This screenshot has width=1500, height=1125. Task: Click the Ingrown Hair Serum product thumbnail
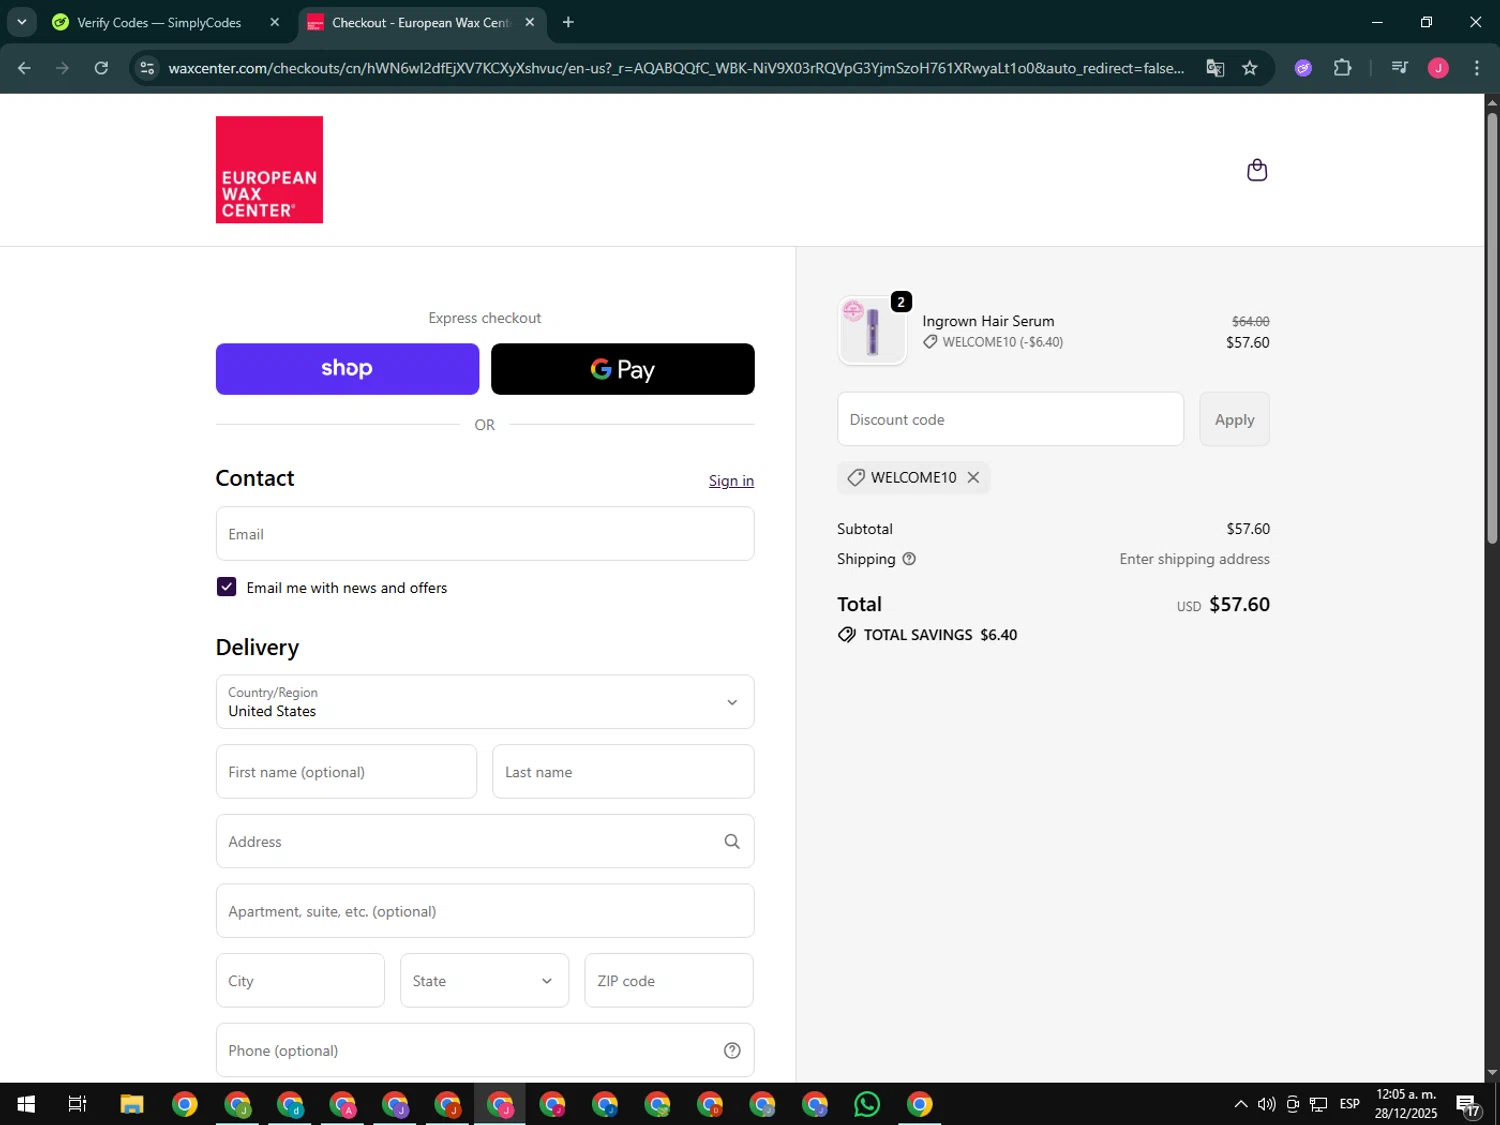click(x=872, y=331)
